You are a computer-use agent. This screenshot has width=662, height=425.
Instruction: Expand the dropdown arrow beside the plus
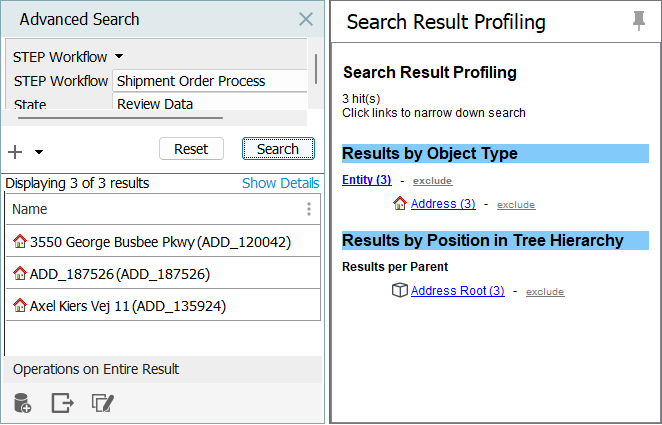click(x=39, y=152)
